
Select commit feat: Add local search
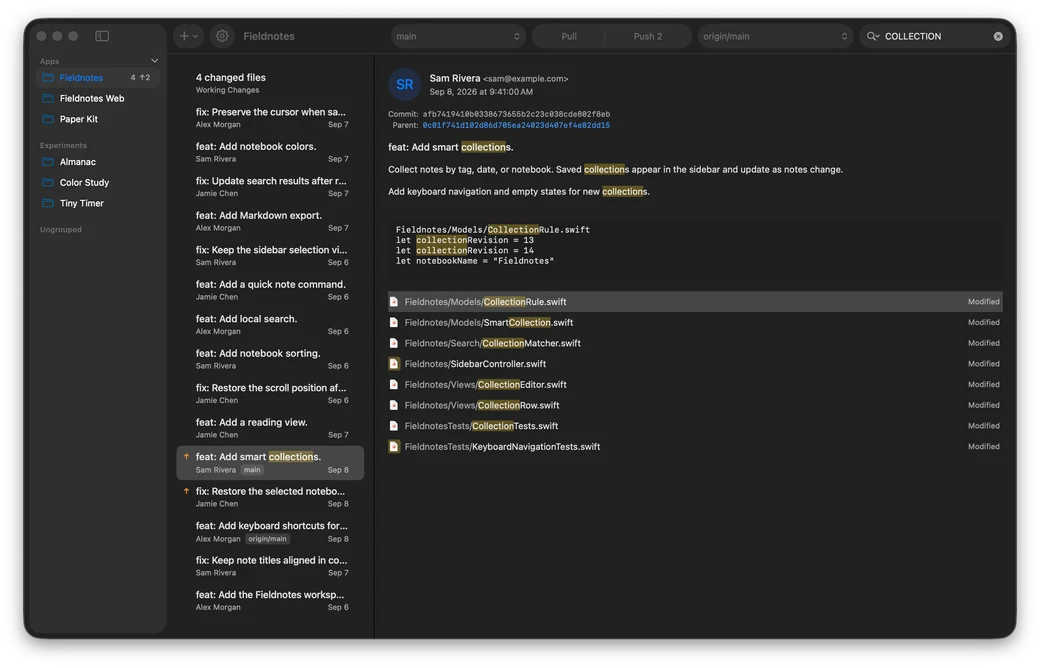(x=271, y=324)
